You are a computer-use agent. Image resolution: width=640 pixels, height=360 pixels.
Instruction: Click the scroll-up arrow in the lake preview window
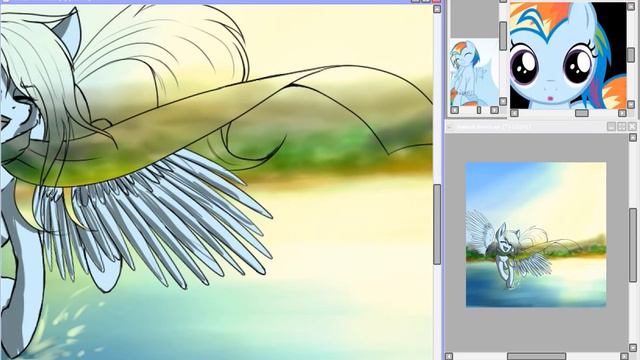(x=633, y=138)
